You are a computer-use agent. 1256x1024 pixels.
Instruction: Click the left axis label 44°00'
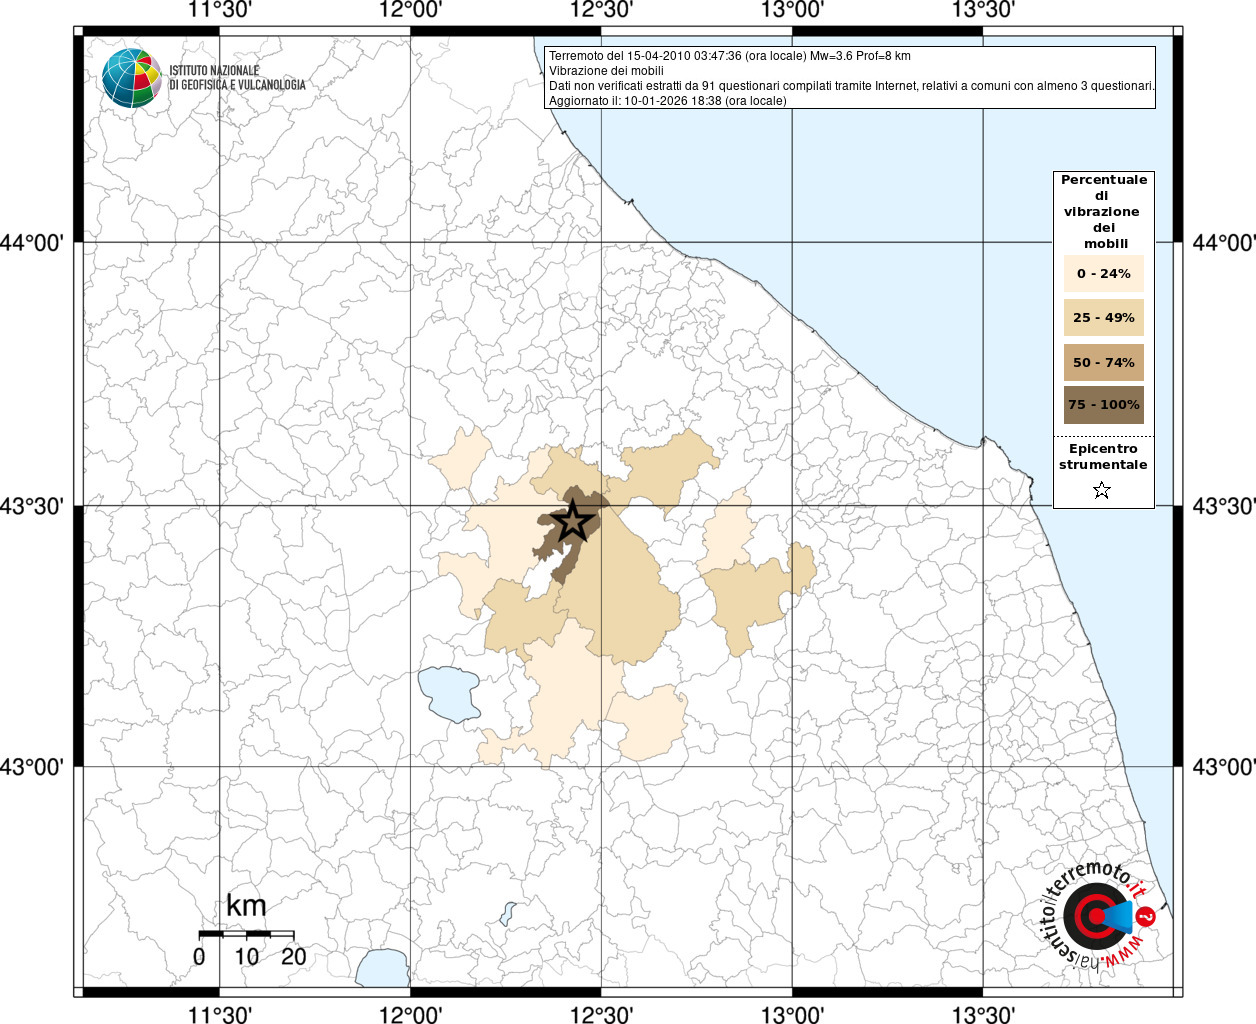click(x=33, y=243)
